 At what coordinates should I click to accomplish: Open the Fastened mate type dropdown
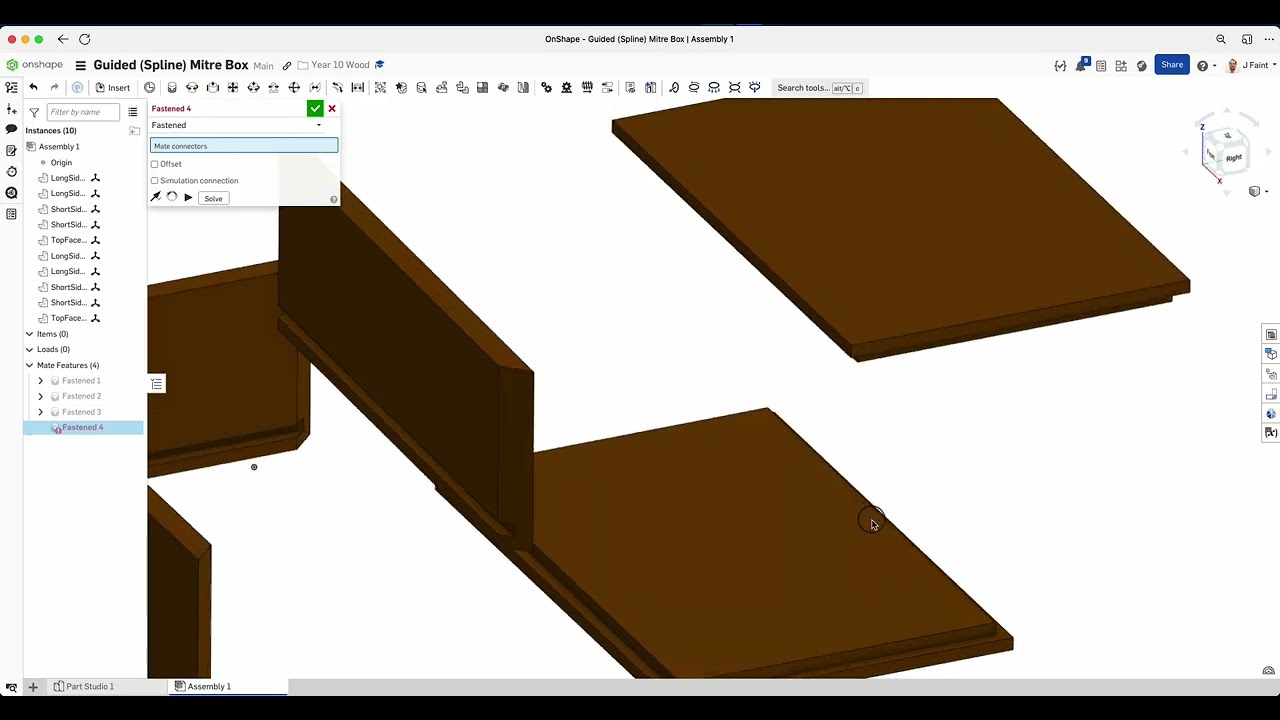pos(236,125)
